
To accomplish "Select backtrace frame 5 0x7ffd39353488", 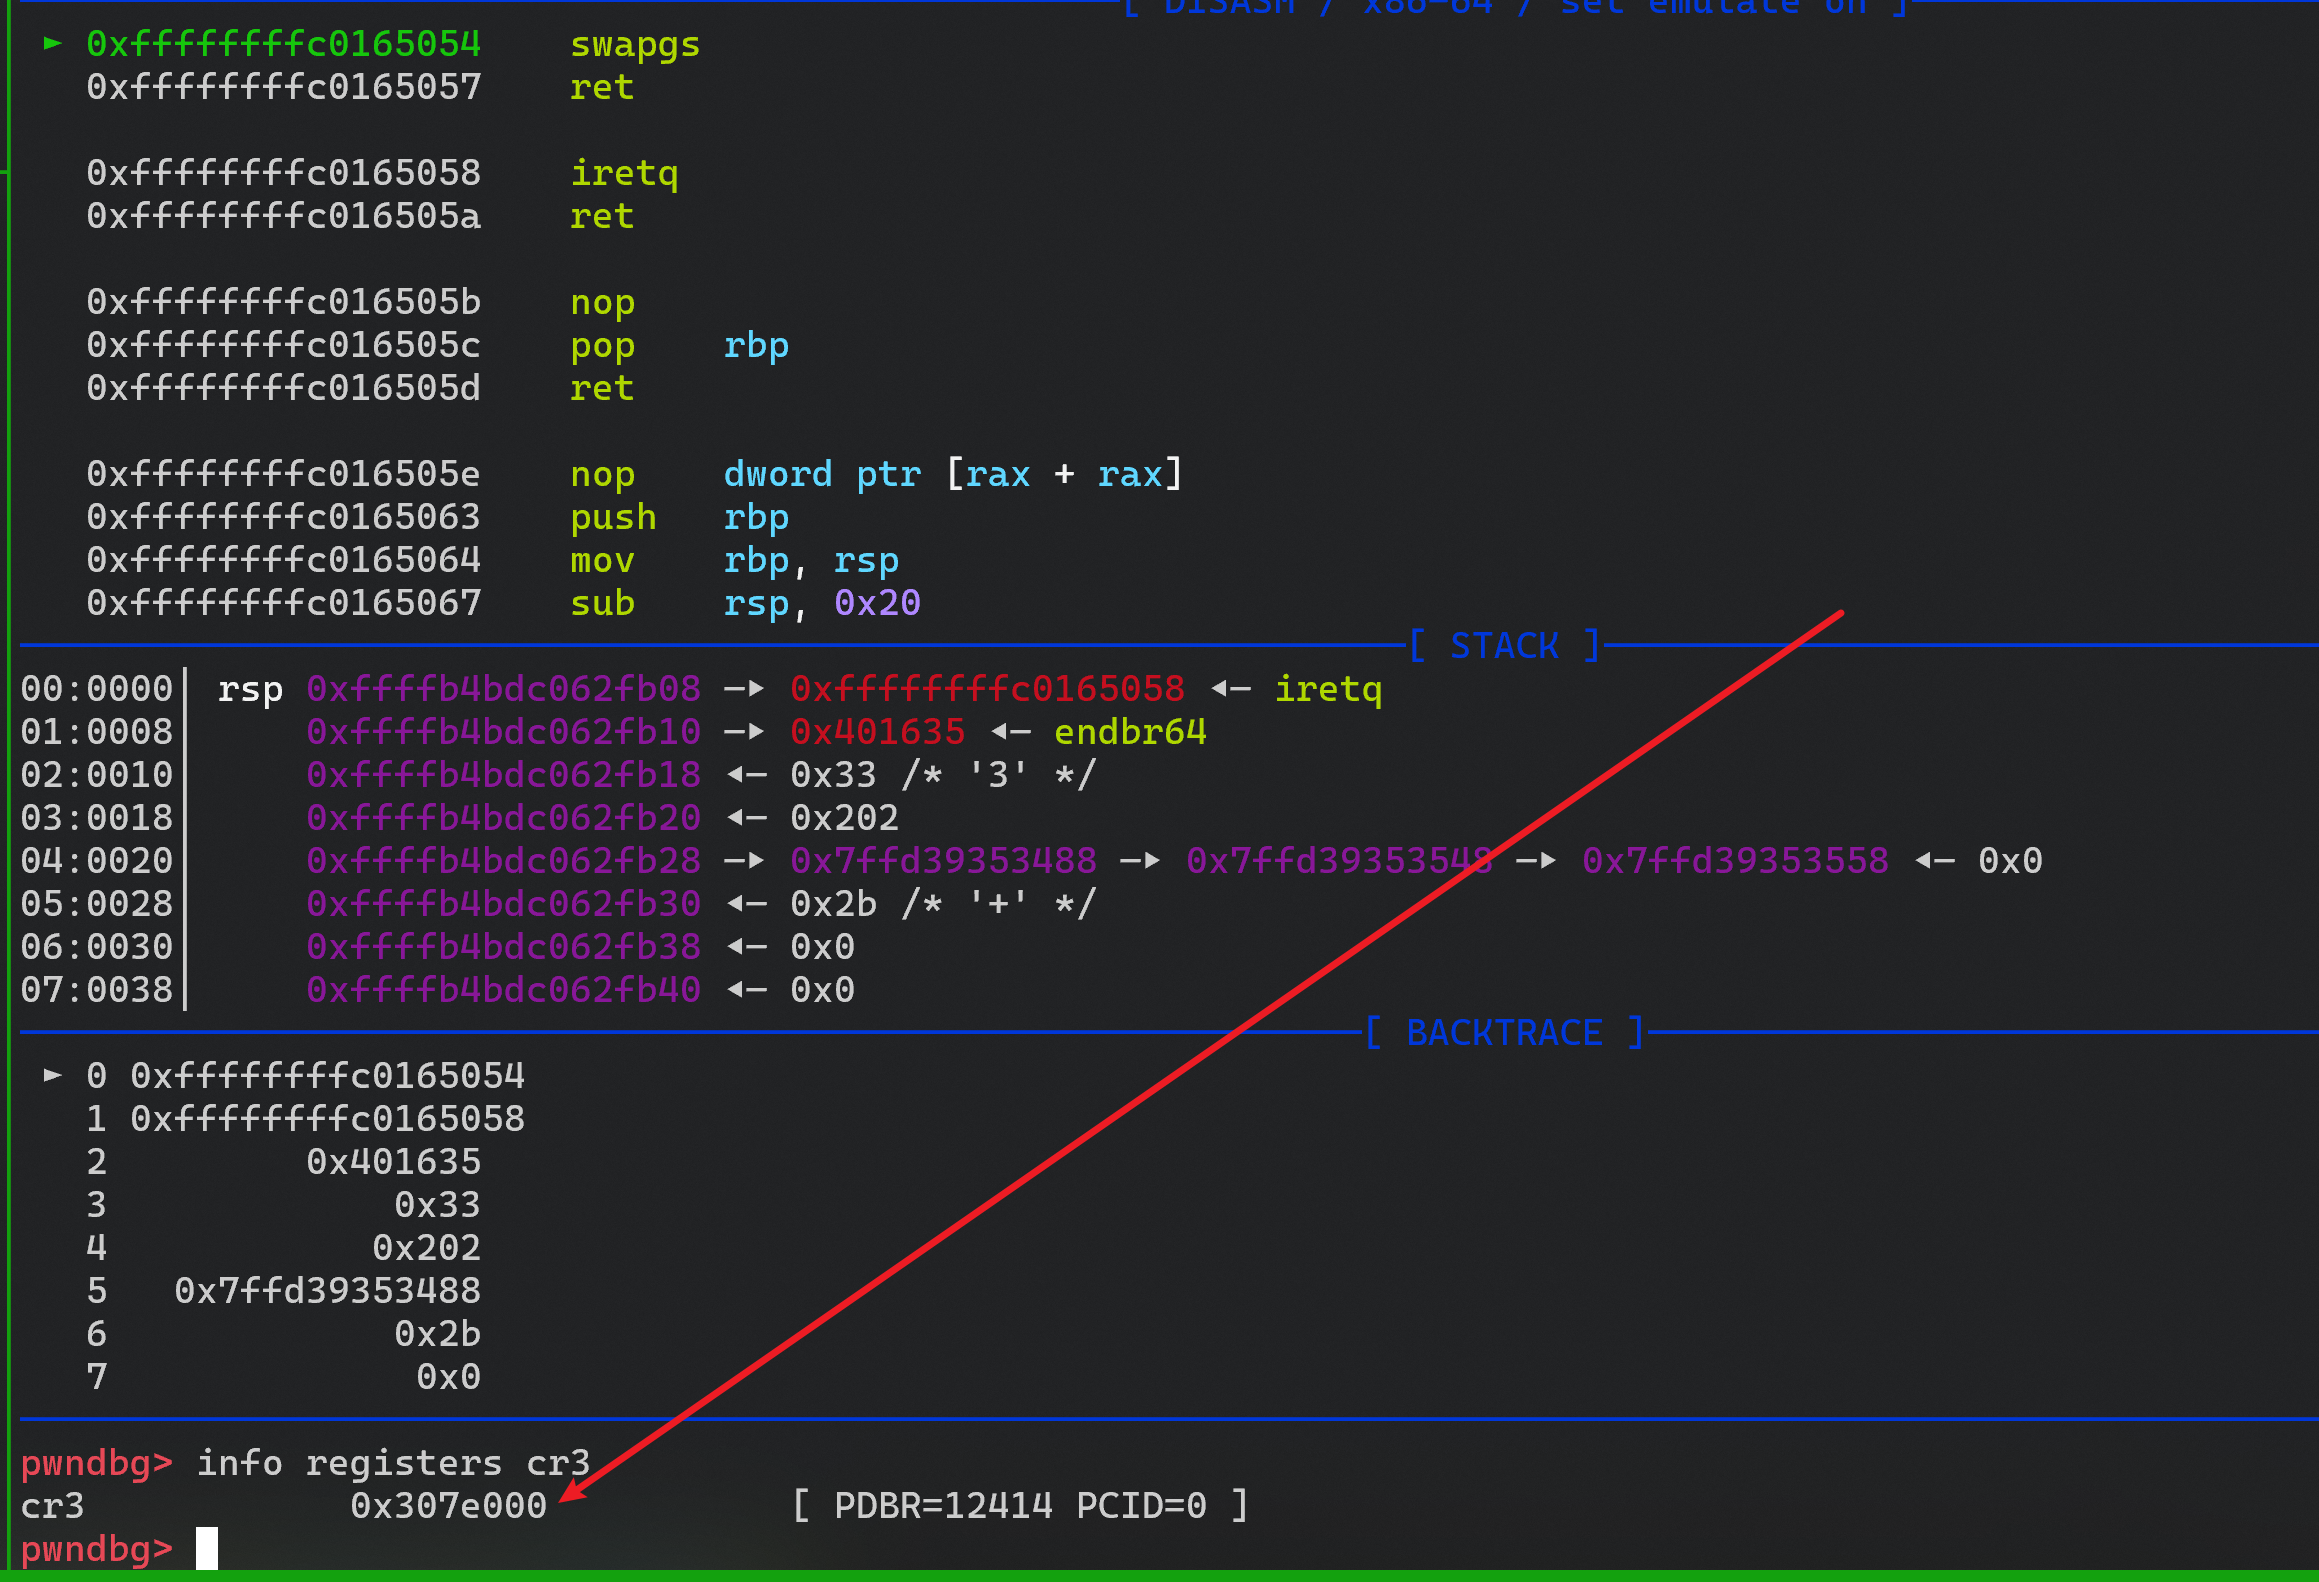I will 283,1291.
